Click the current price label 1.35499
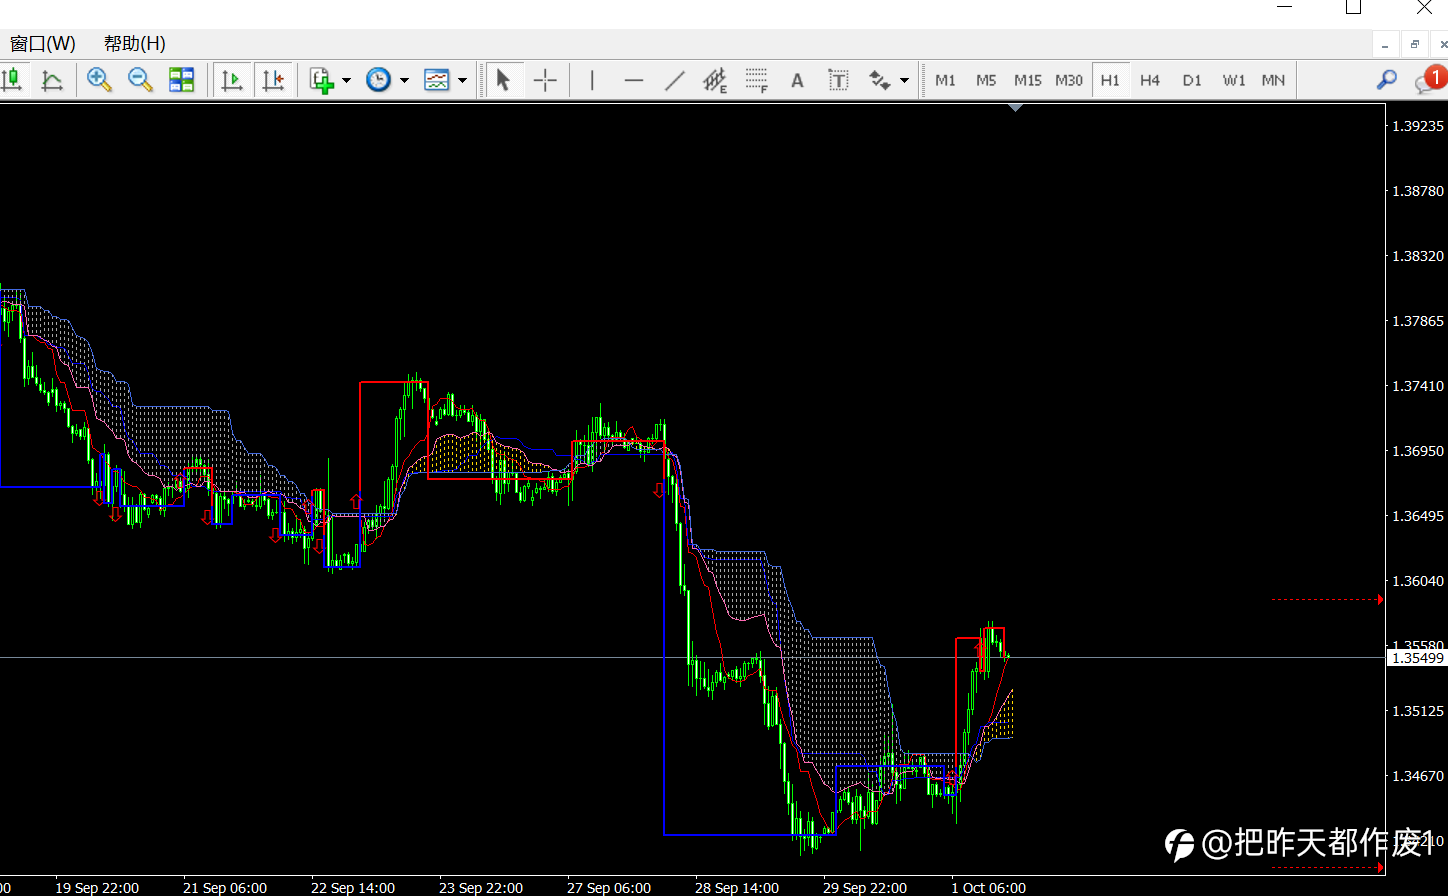 (1417, 657)
